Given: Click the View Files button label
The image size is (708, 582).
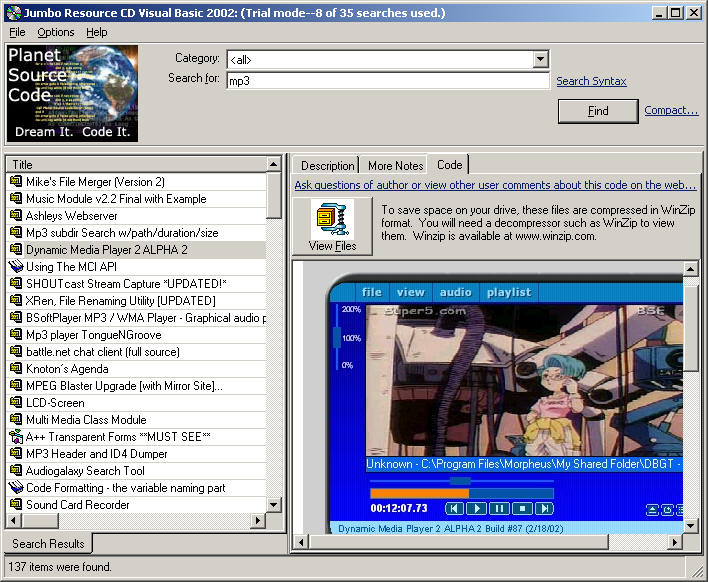Looking at the screenshot, I should [332, 246].
